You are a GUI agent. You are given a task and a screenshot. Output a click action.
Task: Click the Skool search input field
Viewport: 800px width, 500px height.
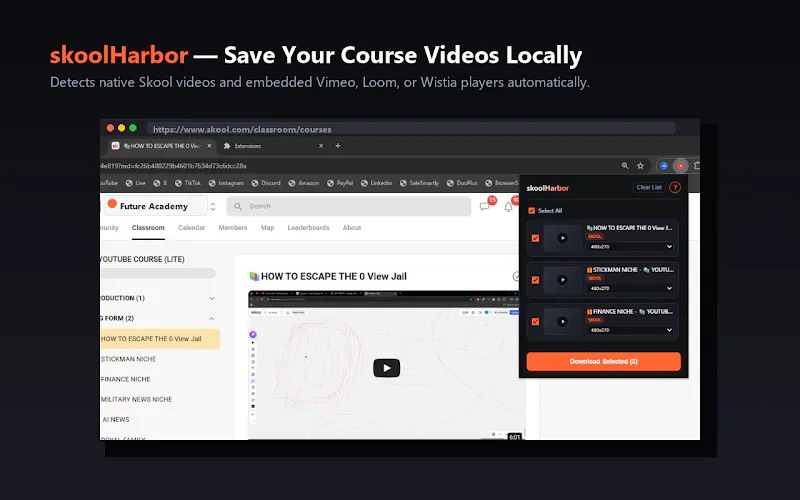348,207
